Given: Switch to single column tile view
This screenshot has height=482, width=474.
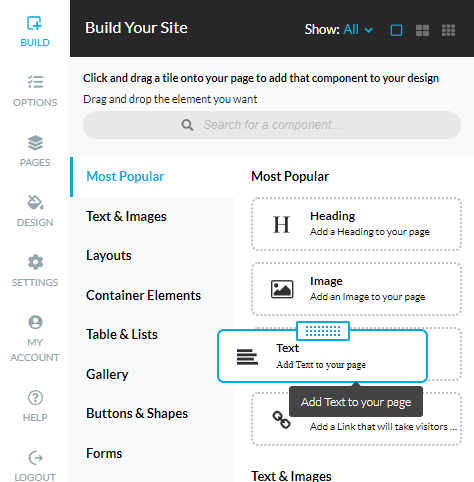Looking at the screenshot, I should 396,30.
